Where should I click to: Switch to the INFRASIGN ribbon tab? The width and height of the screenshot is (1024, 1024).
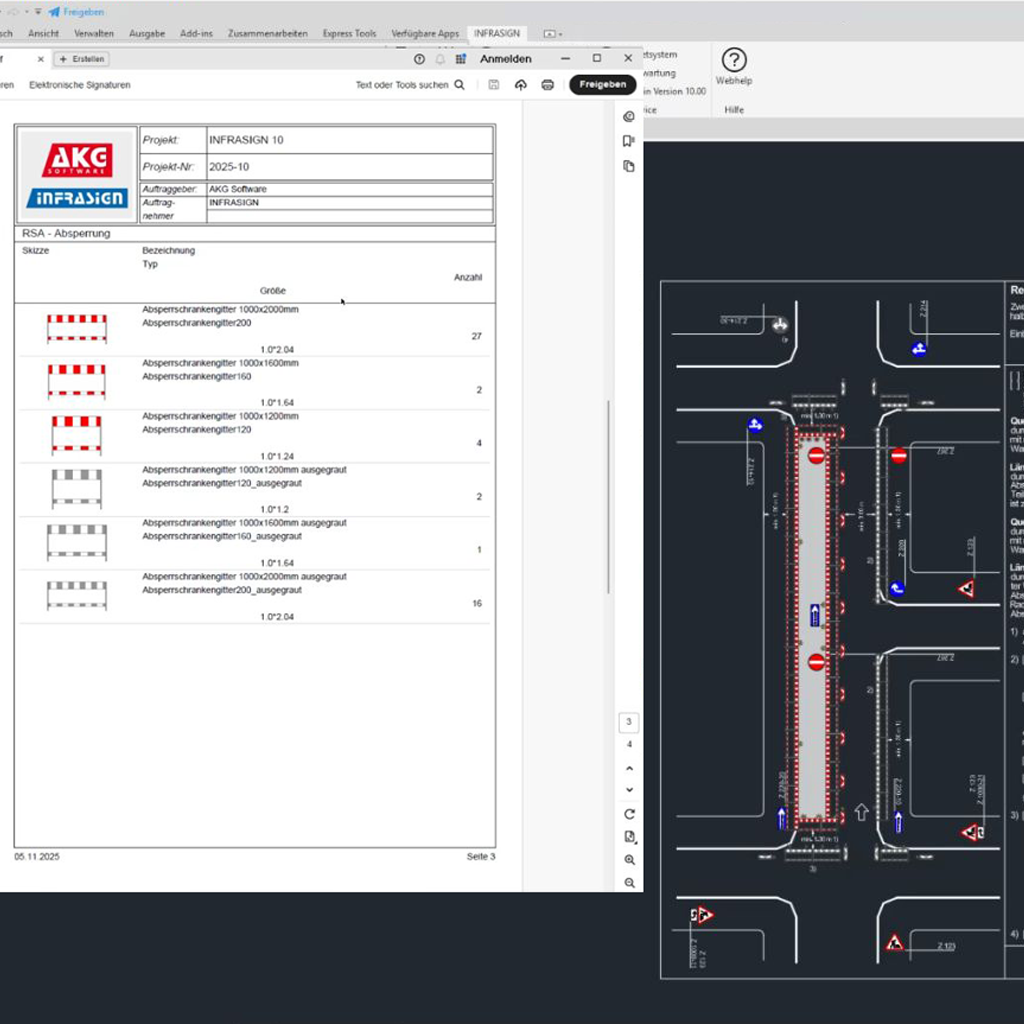[497, 34]
